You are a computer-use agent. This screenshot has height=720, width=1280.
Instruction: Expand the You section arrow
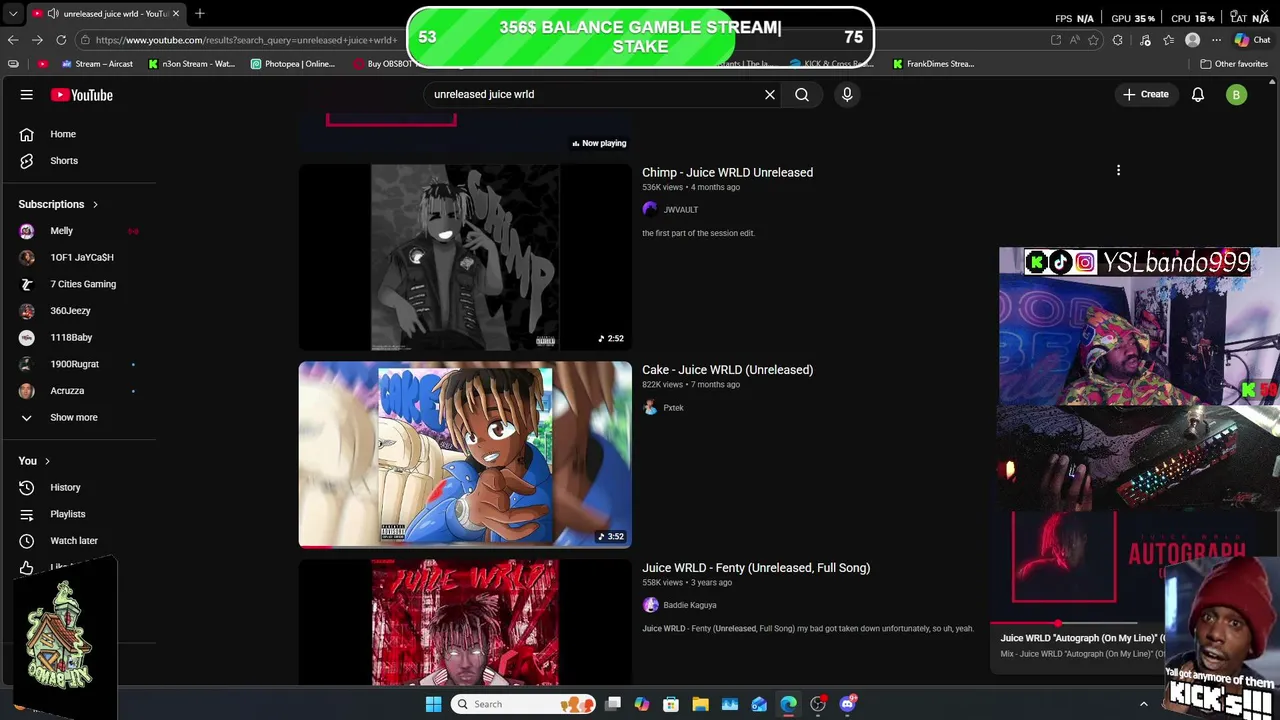(x=46, y=461)
